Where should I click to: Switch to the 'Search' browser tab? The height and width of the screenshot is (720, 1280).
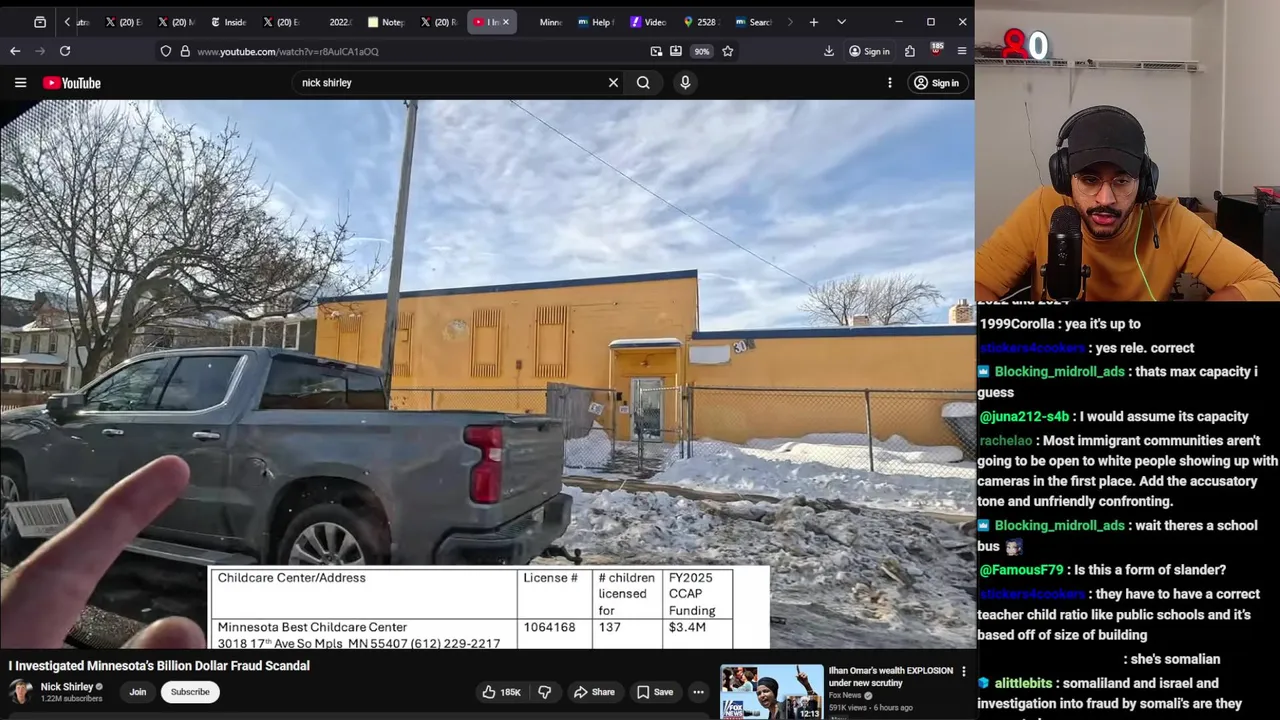(753, 22)
